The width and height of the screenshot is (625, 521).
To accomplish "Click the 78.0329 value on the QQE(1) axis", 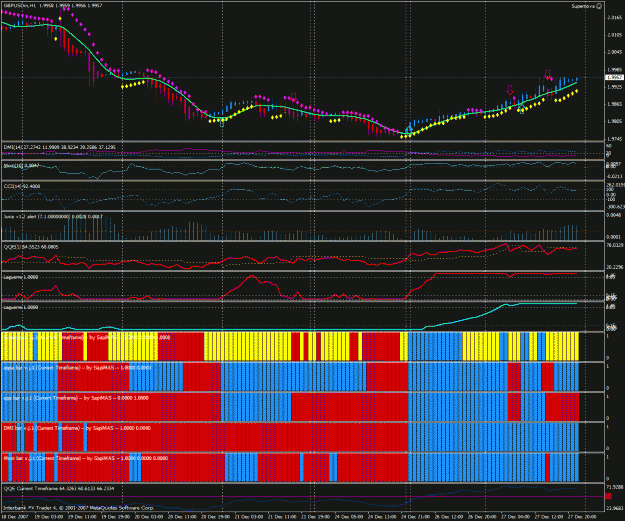I will pos(615,245).
